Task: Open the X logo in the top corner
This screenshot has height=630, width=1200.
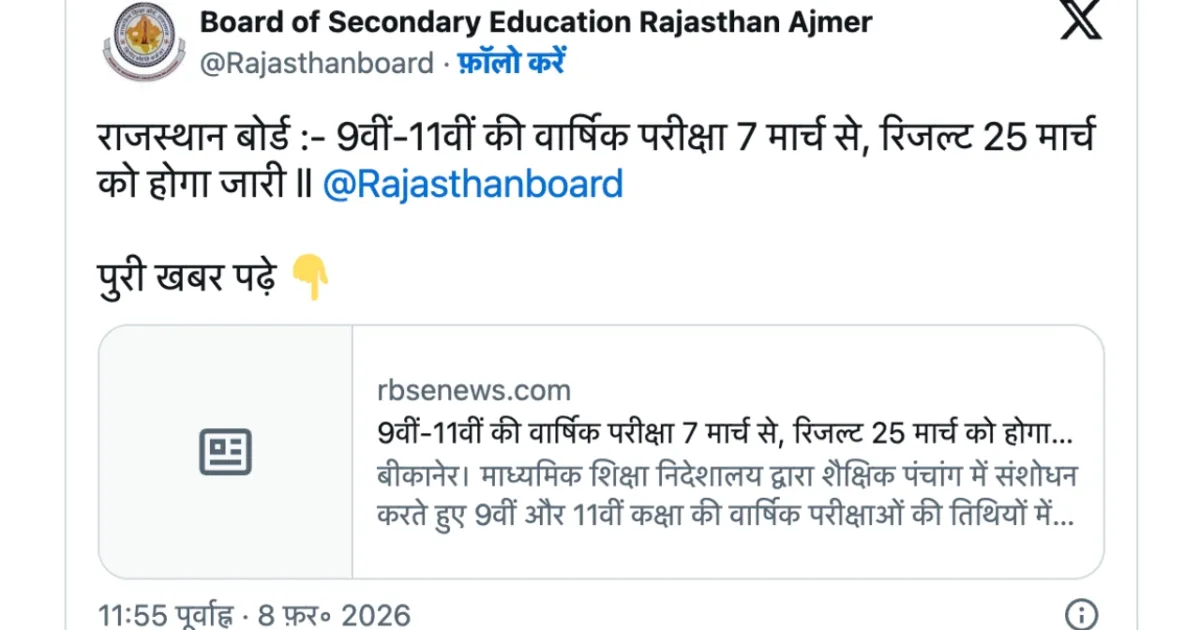Action: (x=1081, y=21)
